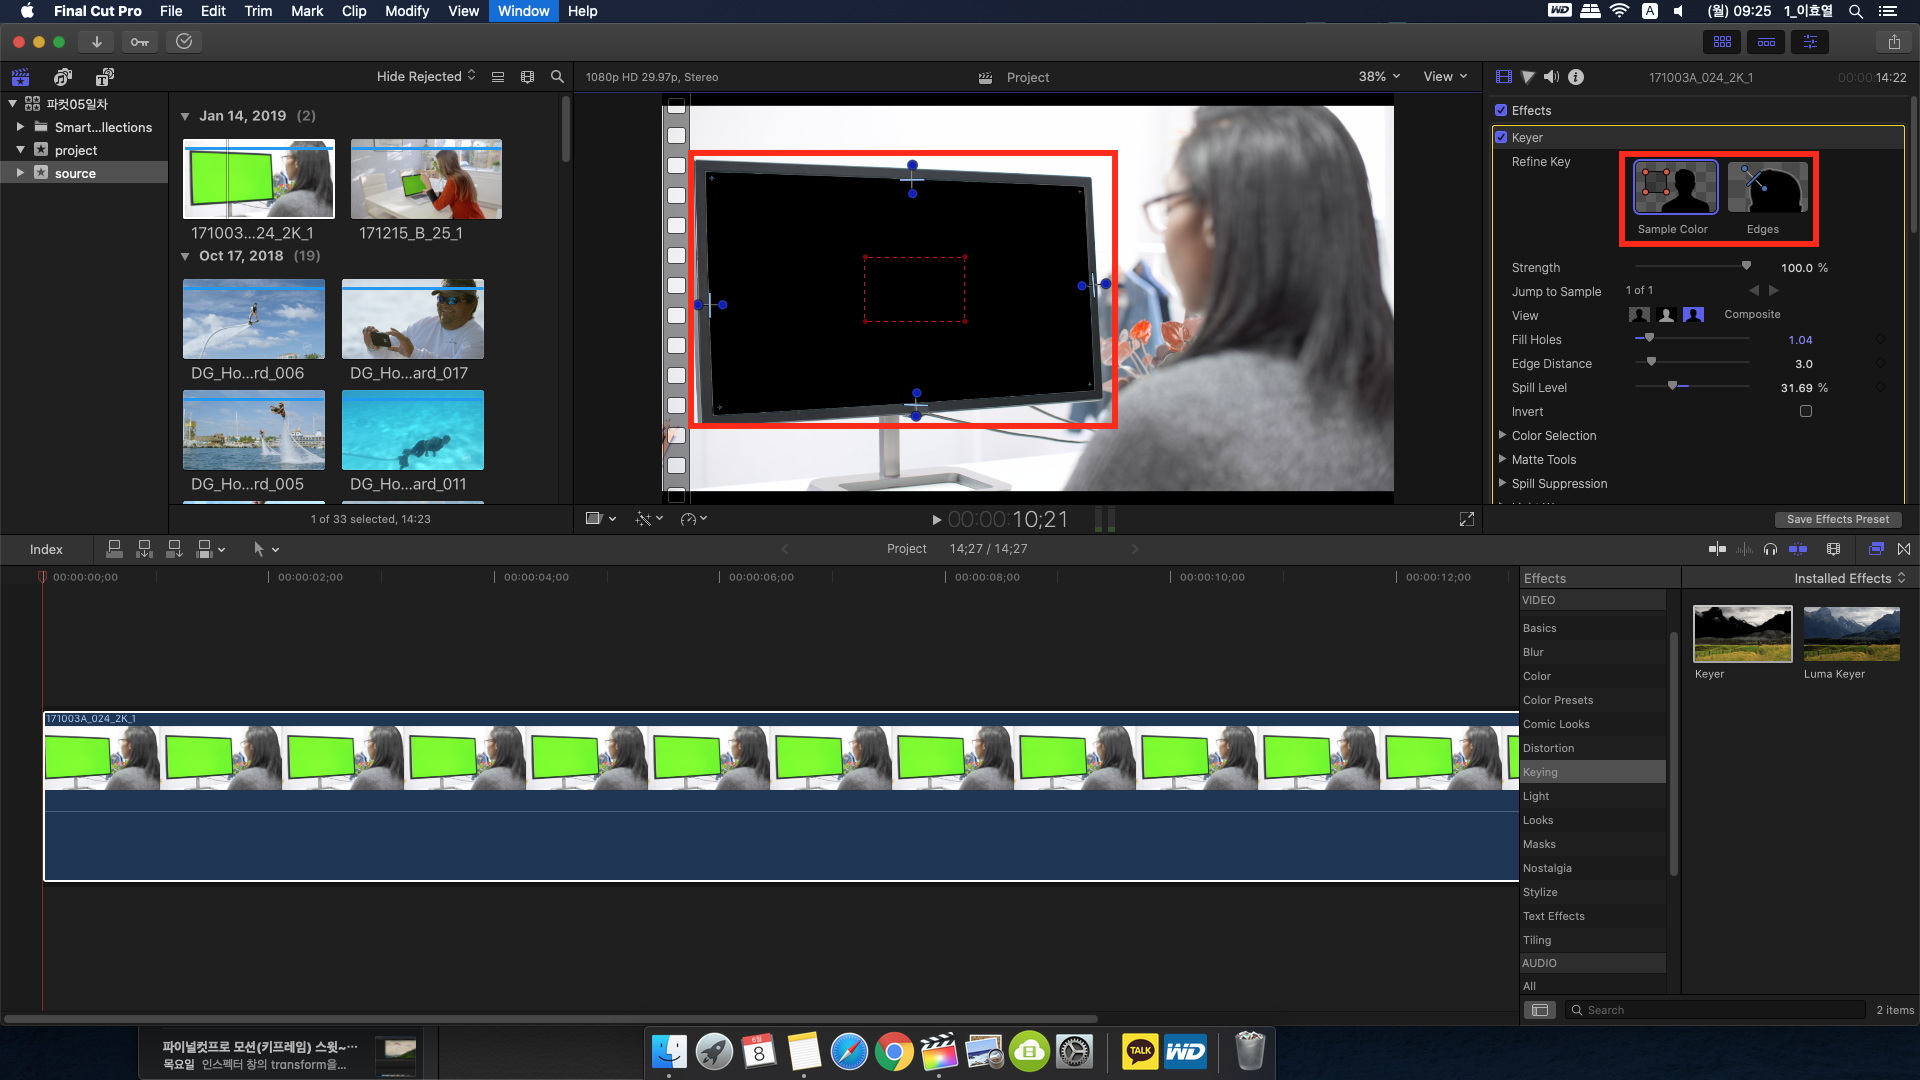Open the info inspector icon
Viewport: 1920px width, 1080px height.
coord(1576,77)
